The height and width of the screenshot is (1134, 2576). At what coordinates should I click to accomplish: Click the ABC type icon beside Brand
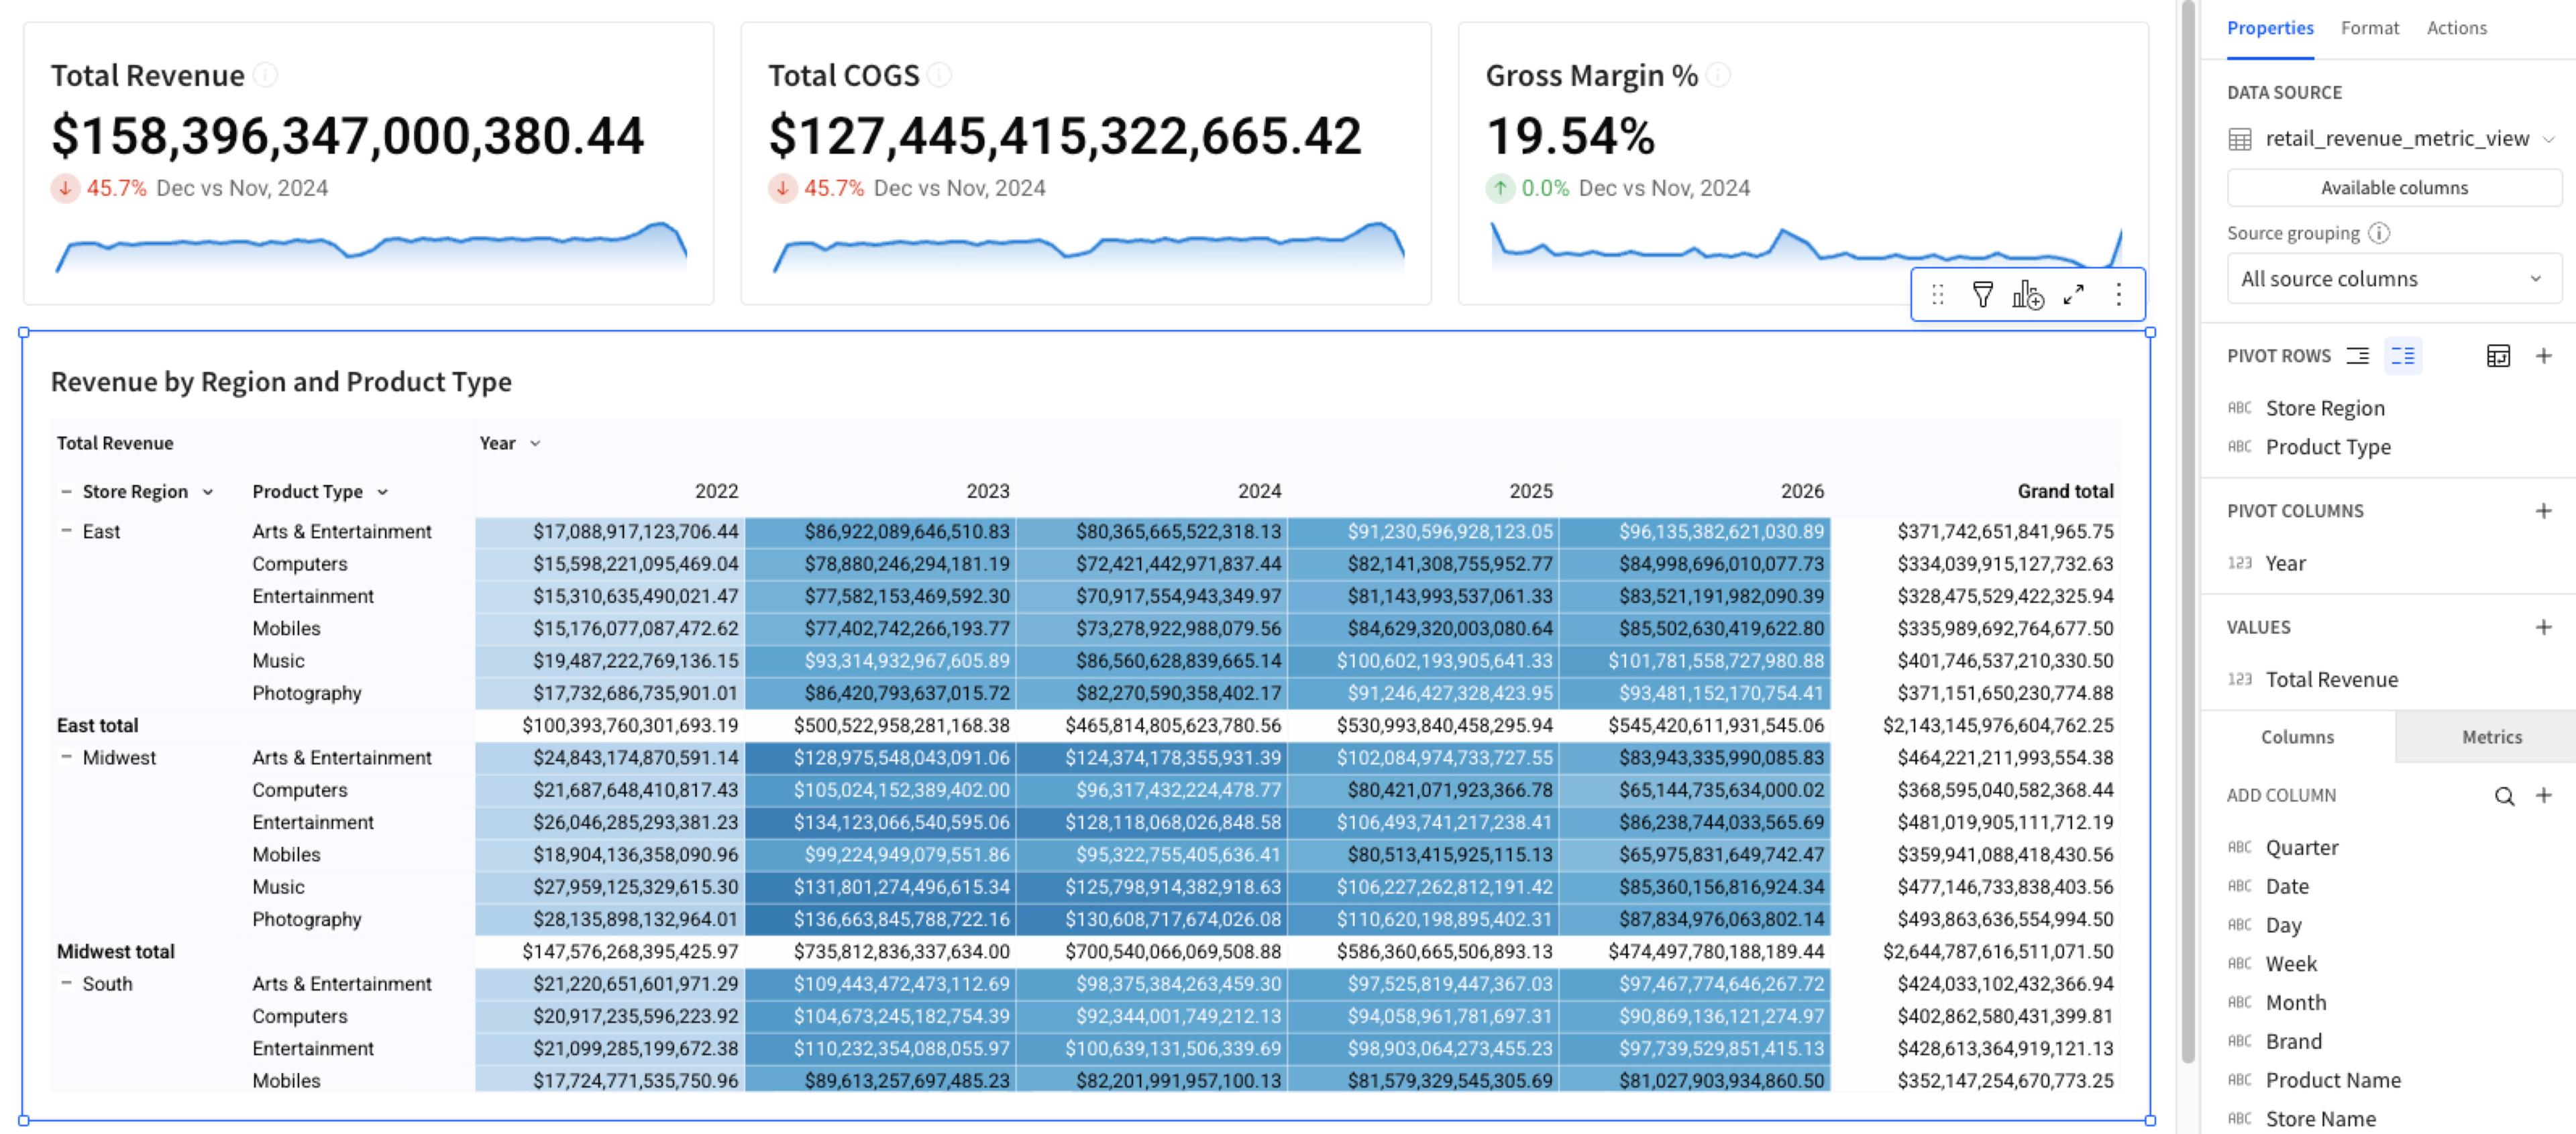tap(2240, 1041)
